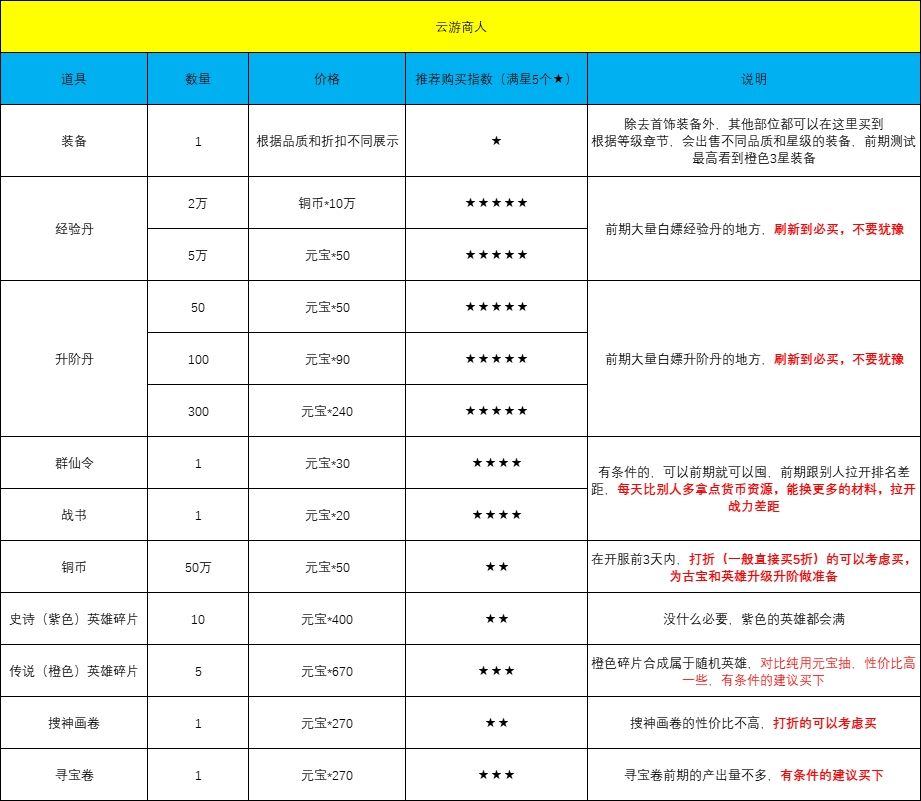Select 史诗（紫色）英雄碎片 cell

pyautogui.click(x=74, y=619)
